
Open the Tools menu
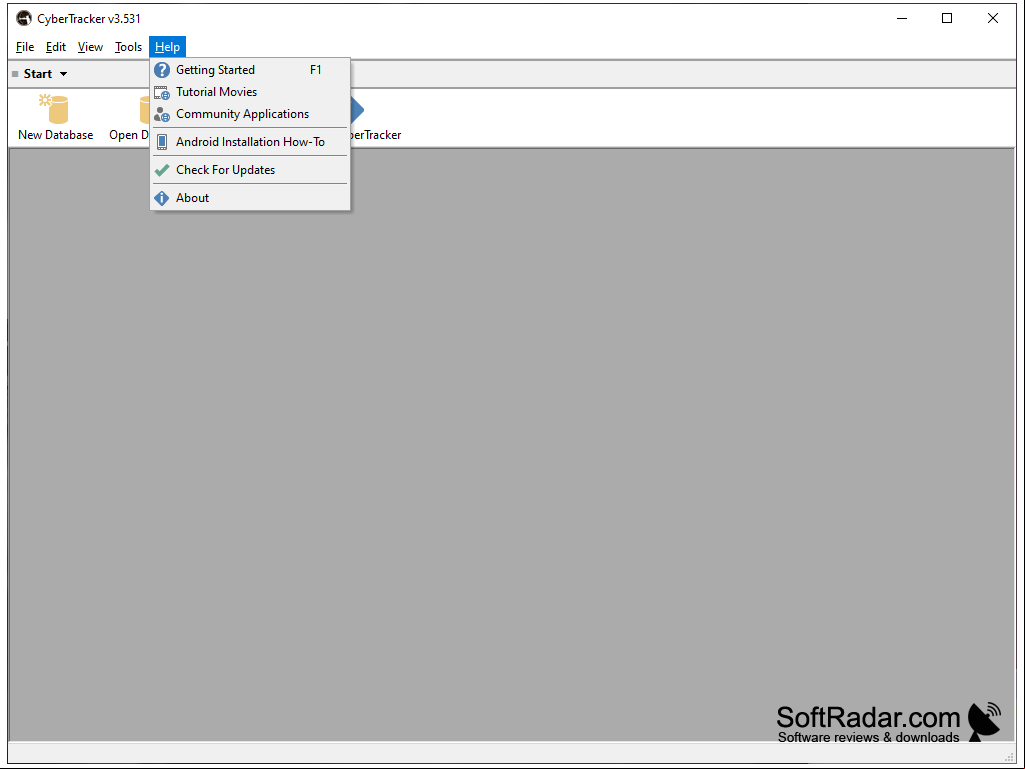point(128,47)
